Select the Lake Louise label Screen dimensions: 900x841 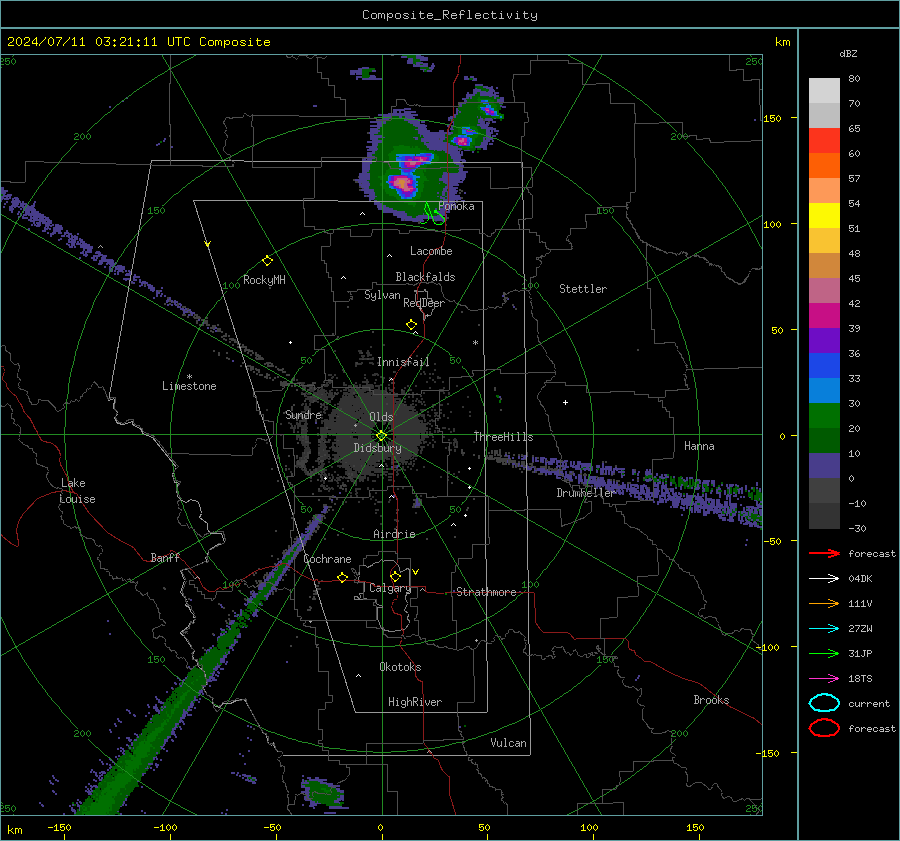click(77, 491)
